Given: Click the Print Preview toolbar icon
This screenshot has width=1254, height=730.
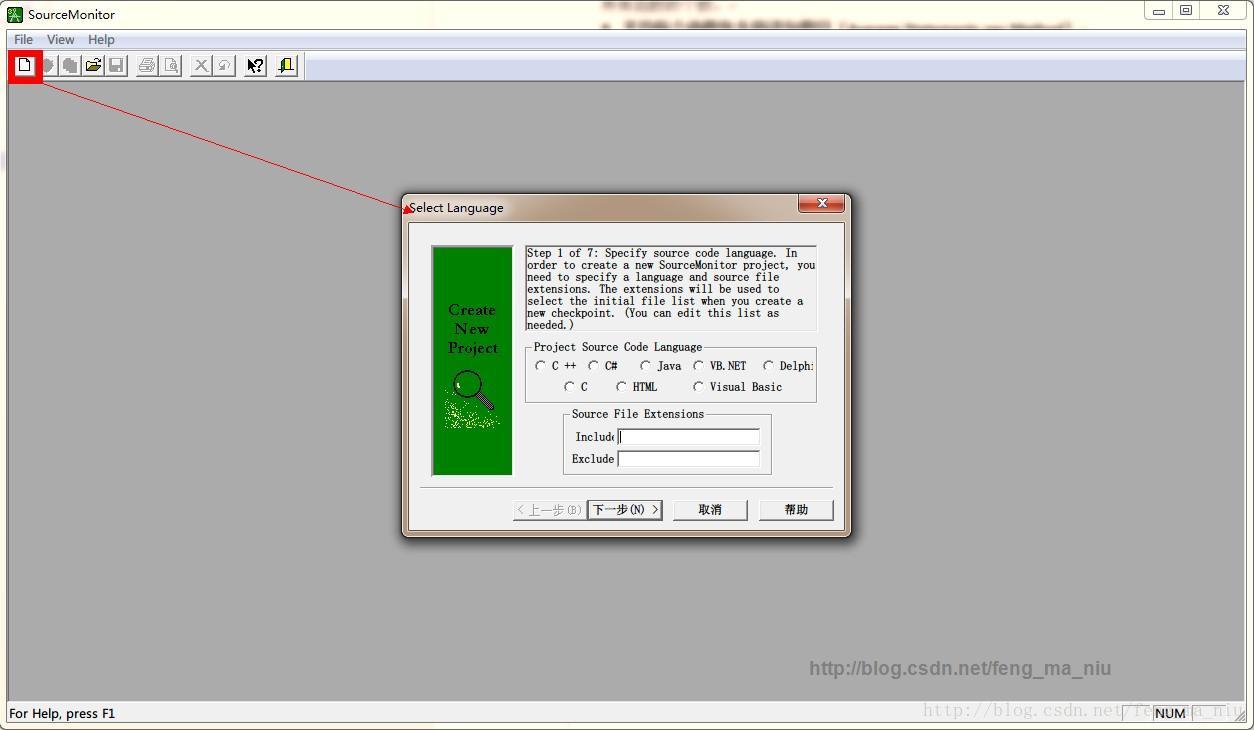Looking at the screenshot, I should [171, 66].
